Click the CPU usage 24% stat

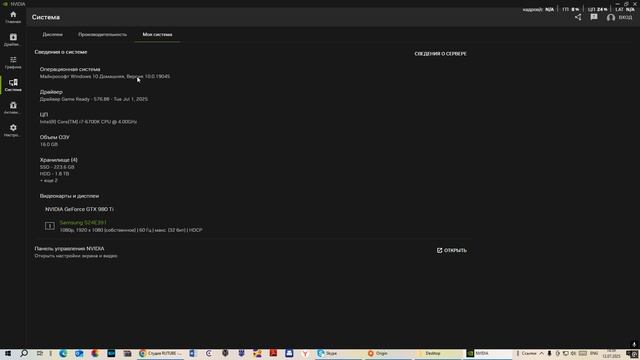point(598,9)
